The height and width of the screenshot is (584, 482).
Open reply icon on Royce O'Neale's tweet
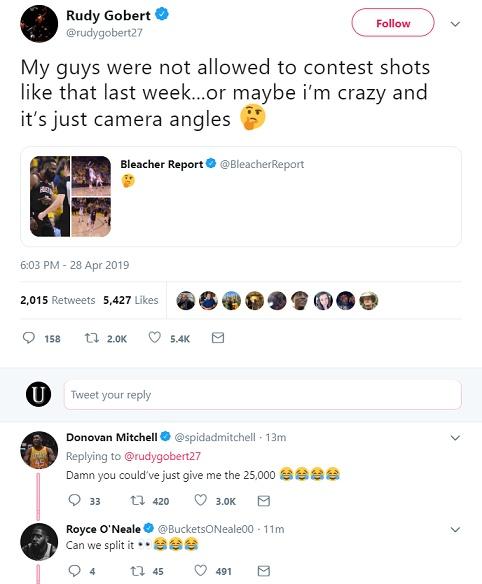74,570
